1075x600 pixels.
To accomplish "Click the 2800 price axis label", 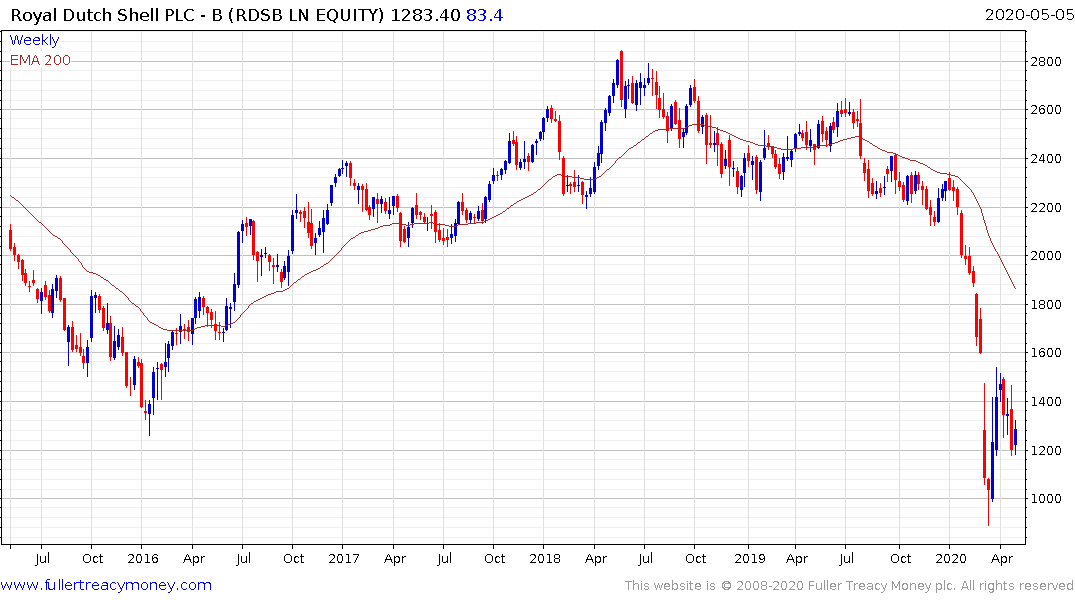I will coord(1046,62).
